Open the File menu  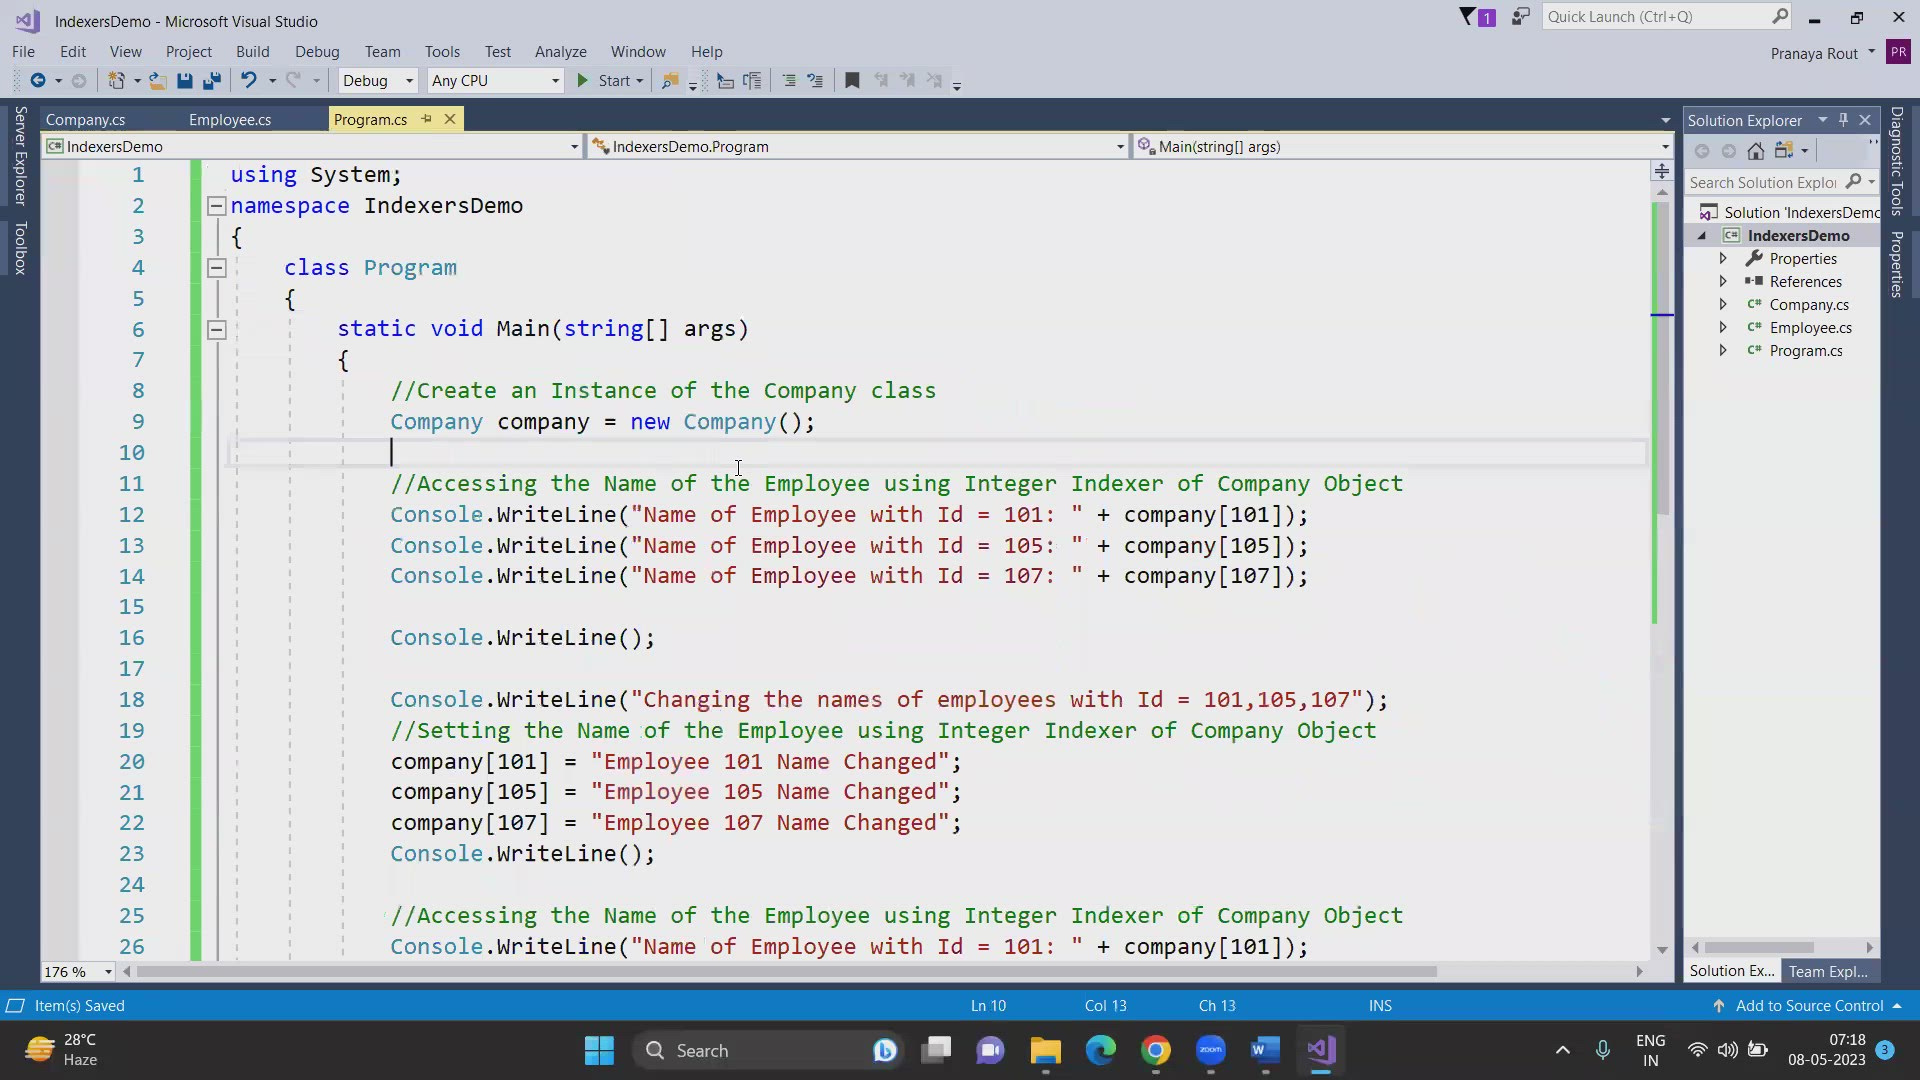(23, 52)
